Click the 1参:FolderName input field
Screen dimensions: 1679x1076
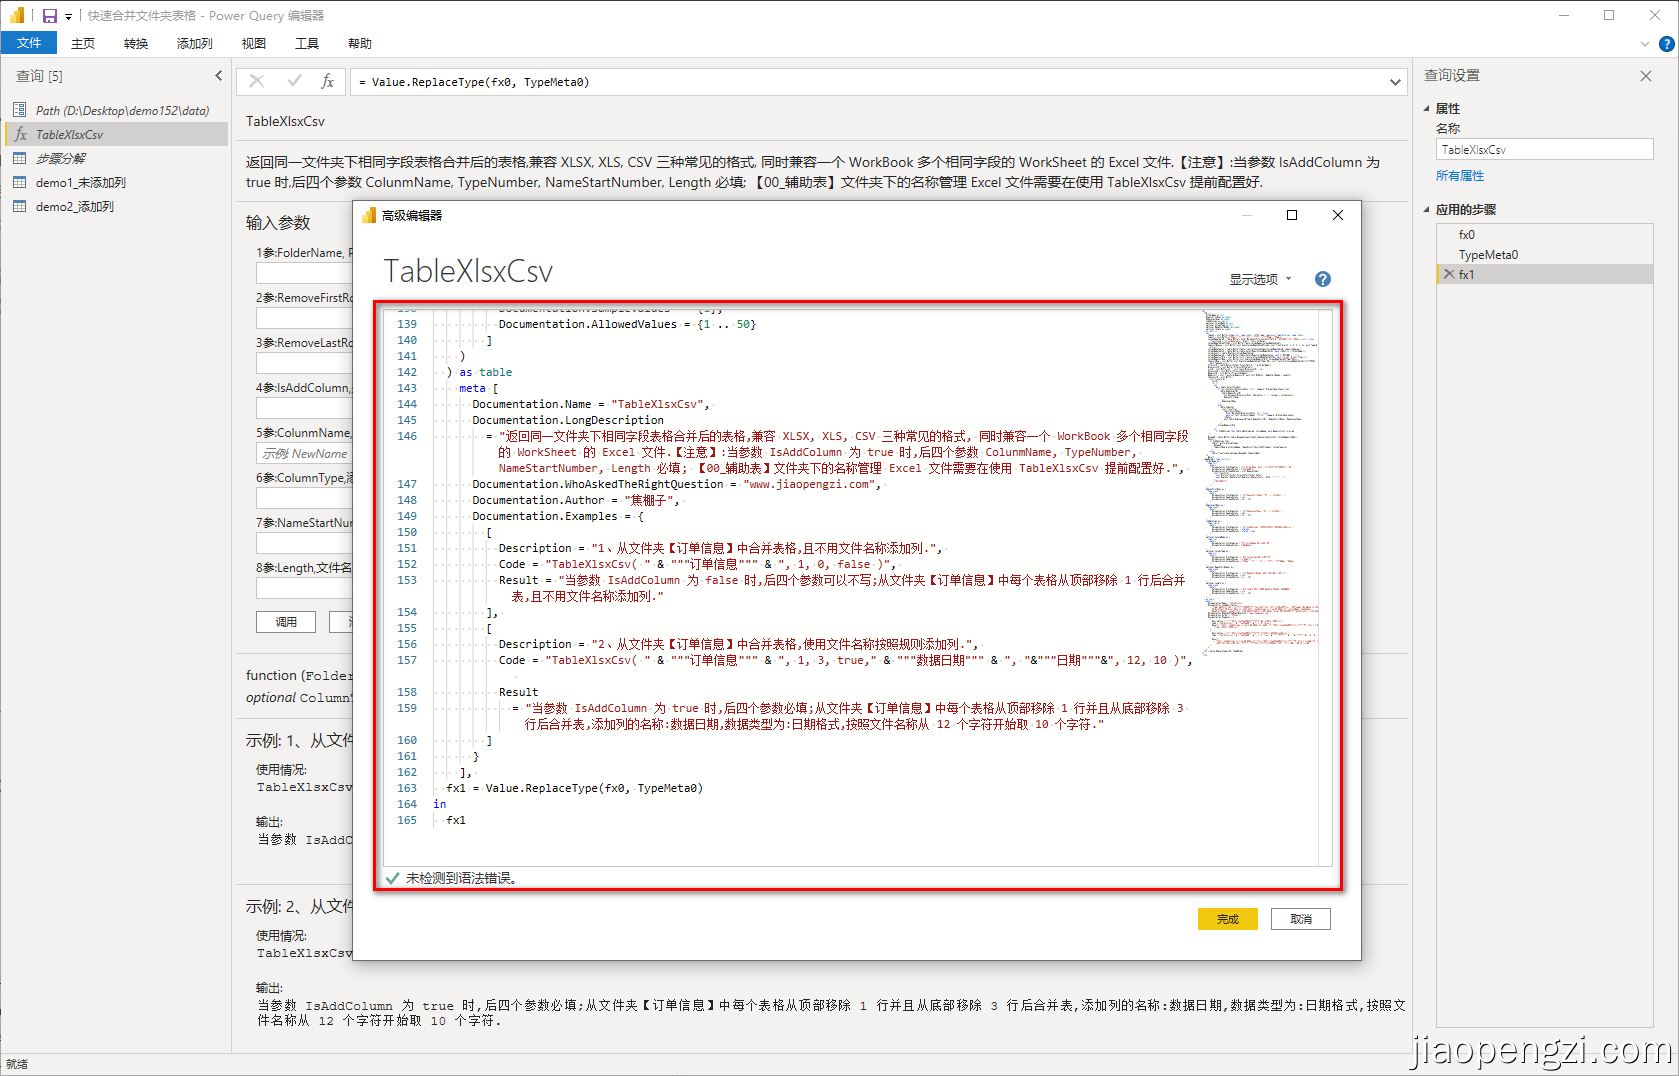[x=305, y=273]
